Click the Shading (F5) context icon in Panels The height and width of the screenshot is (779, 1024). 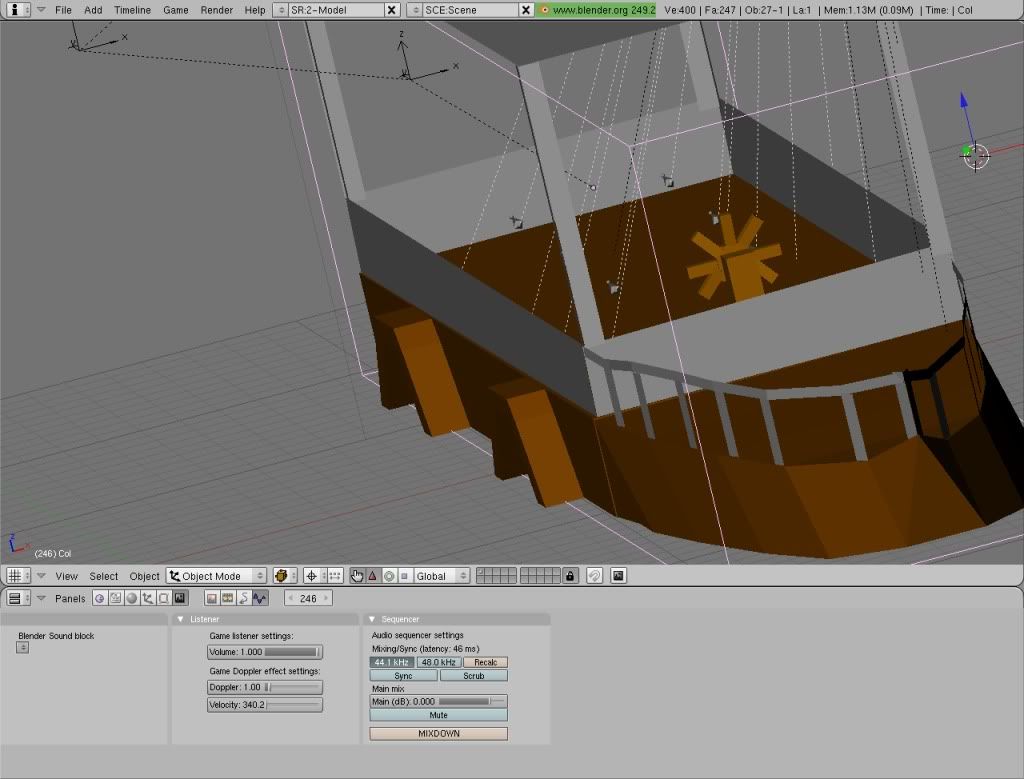click(x=131, y=598)
